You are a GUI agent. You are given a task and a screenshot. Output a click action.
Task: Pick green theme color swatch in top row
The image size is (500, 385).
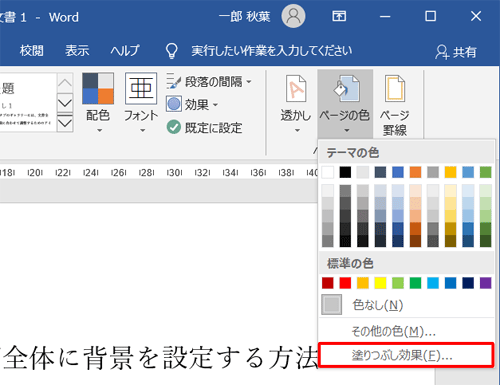pos(486,172)
